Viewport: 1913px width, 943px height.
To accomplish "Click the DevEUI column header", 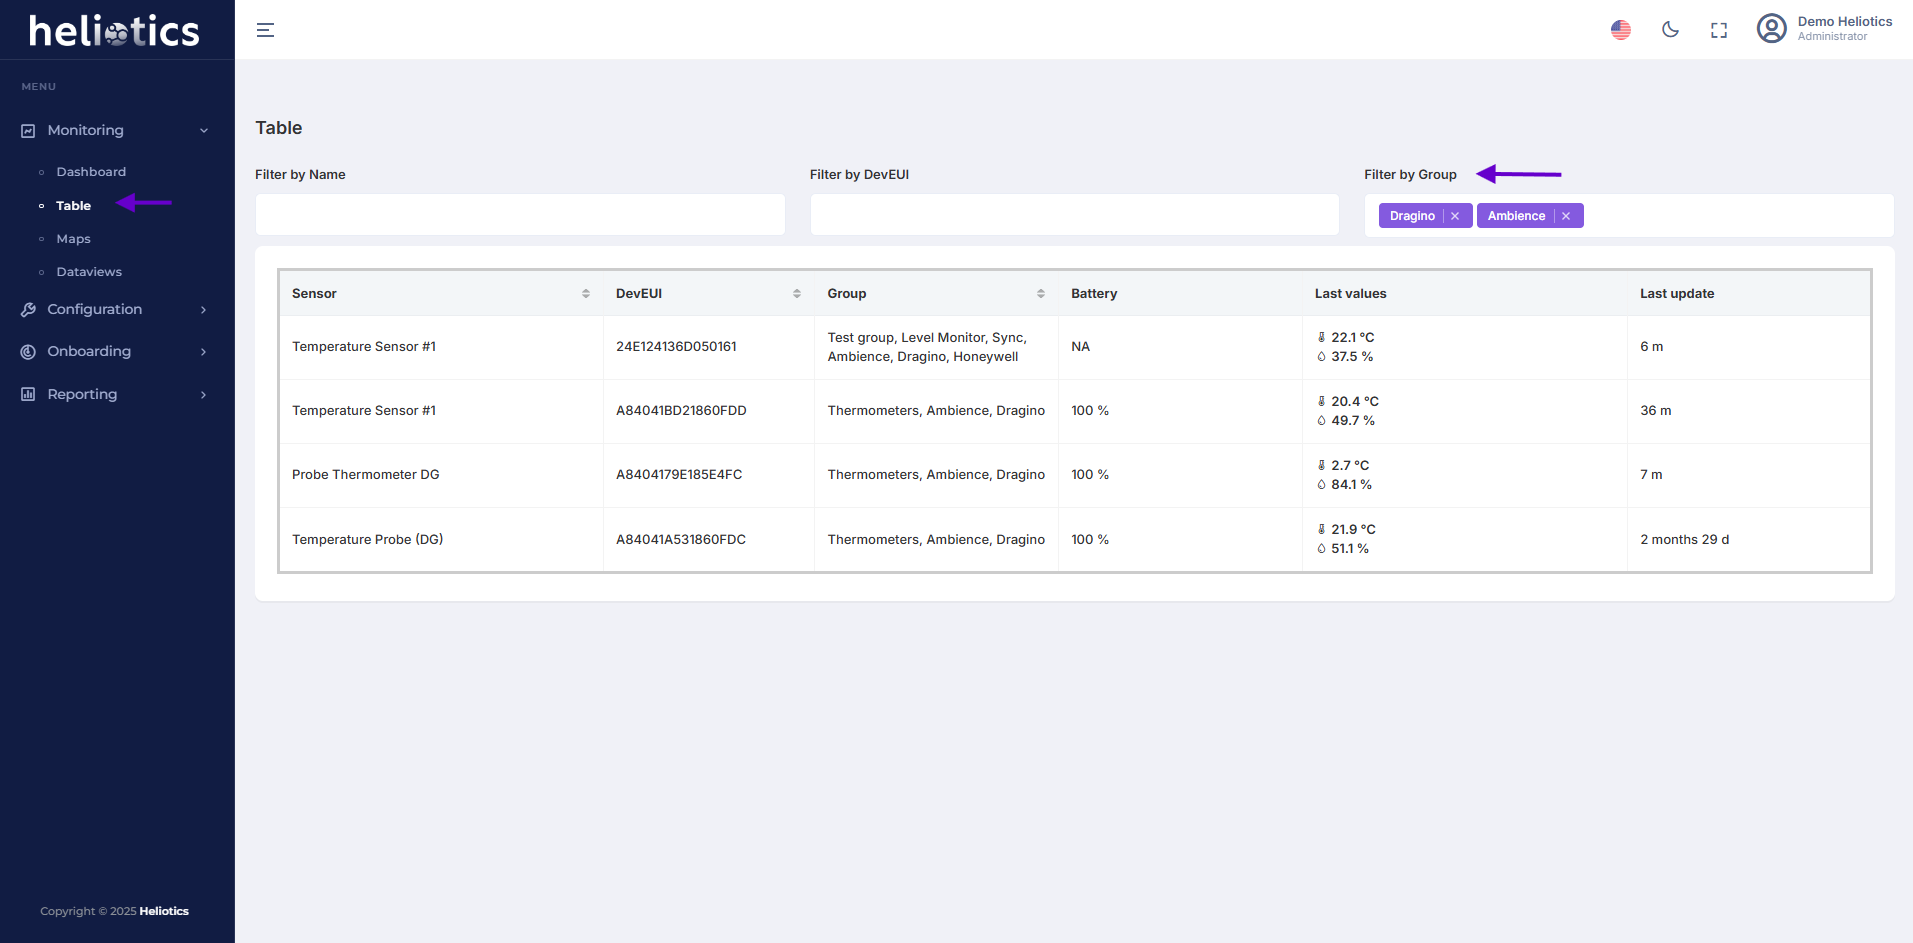I will click(x=639, y=294).
